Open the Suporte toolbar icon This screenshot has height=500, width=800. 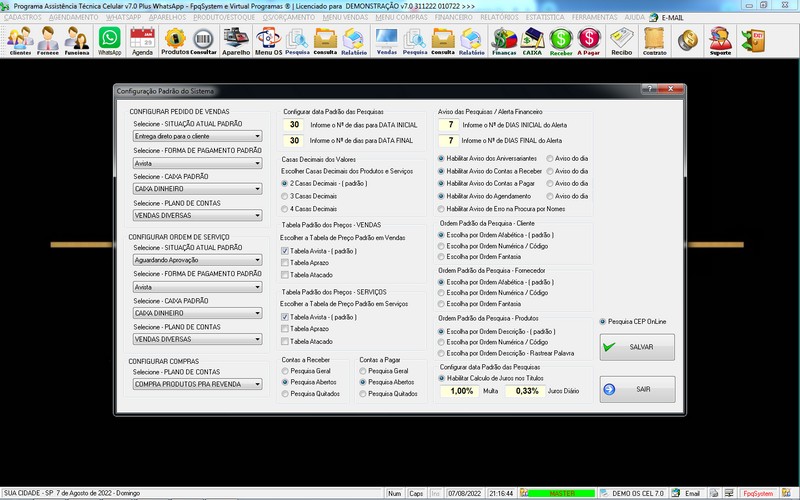[720, 41]
